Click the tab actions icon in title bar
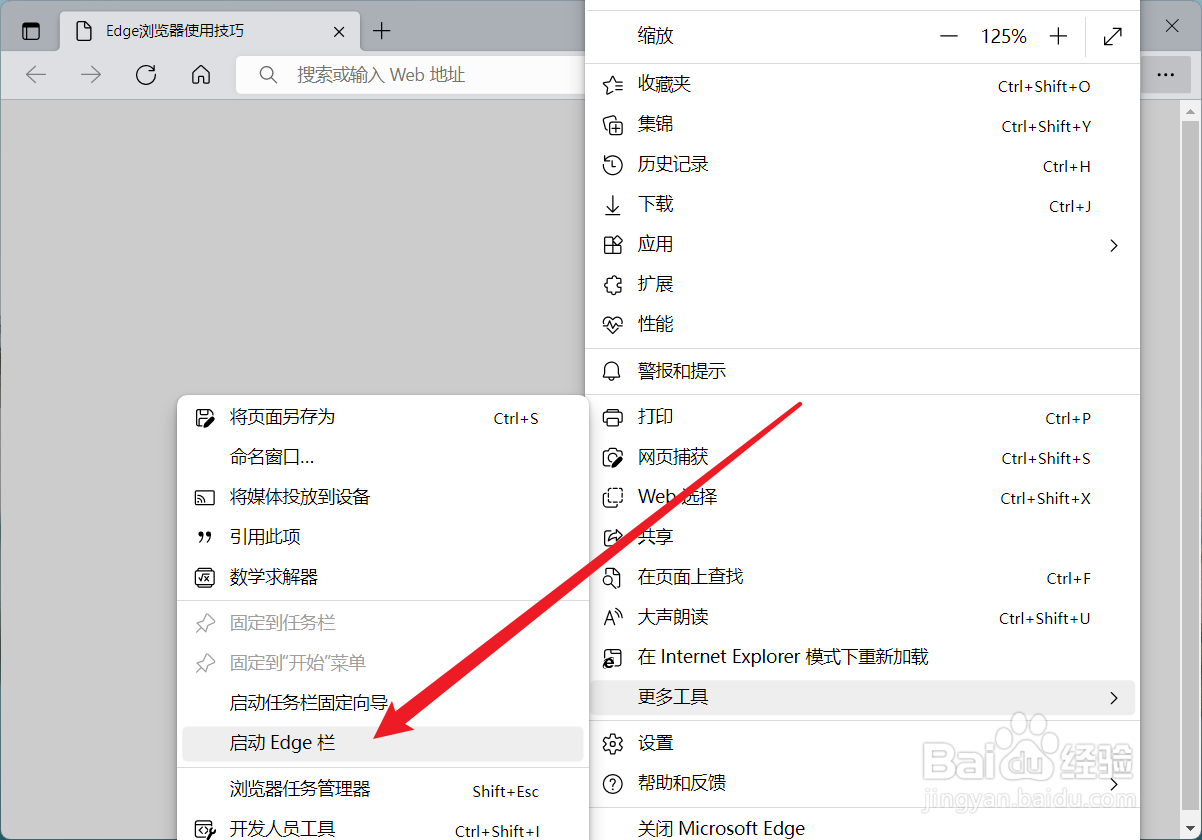This screenshot has height=840, width=1202. [x=31, y=31]
